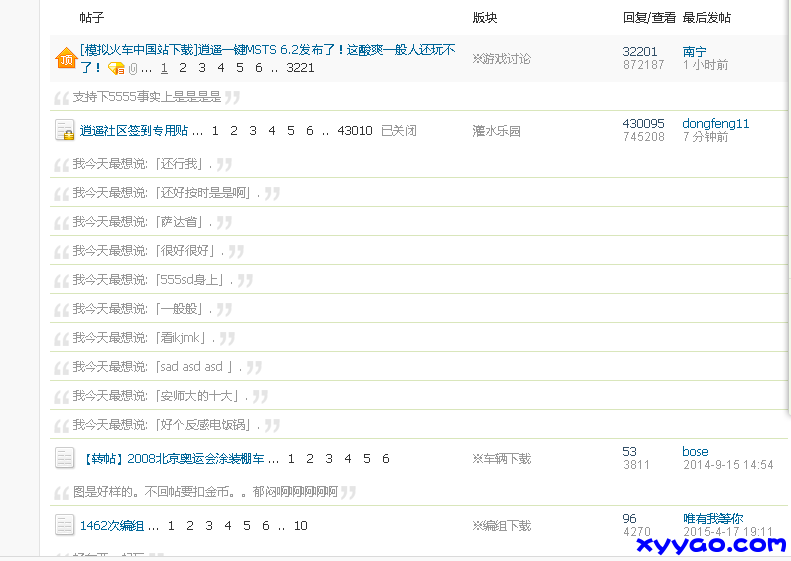This screenshot has width=791, height=561.
Task: Click the quote 我今天最想说:「安师大的十大」
Action: pyautogui.click(x=160, y=396)
